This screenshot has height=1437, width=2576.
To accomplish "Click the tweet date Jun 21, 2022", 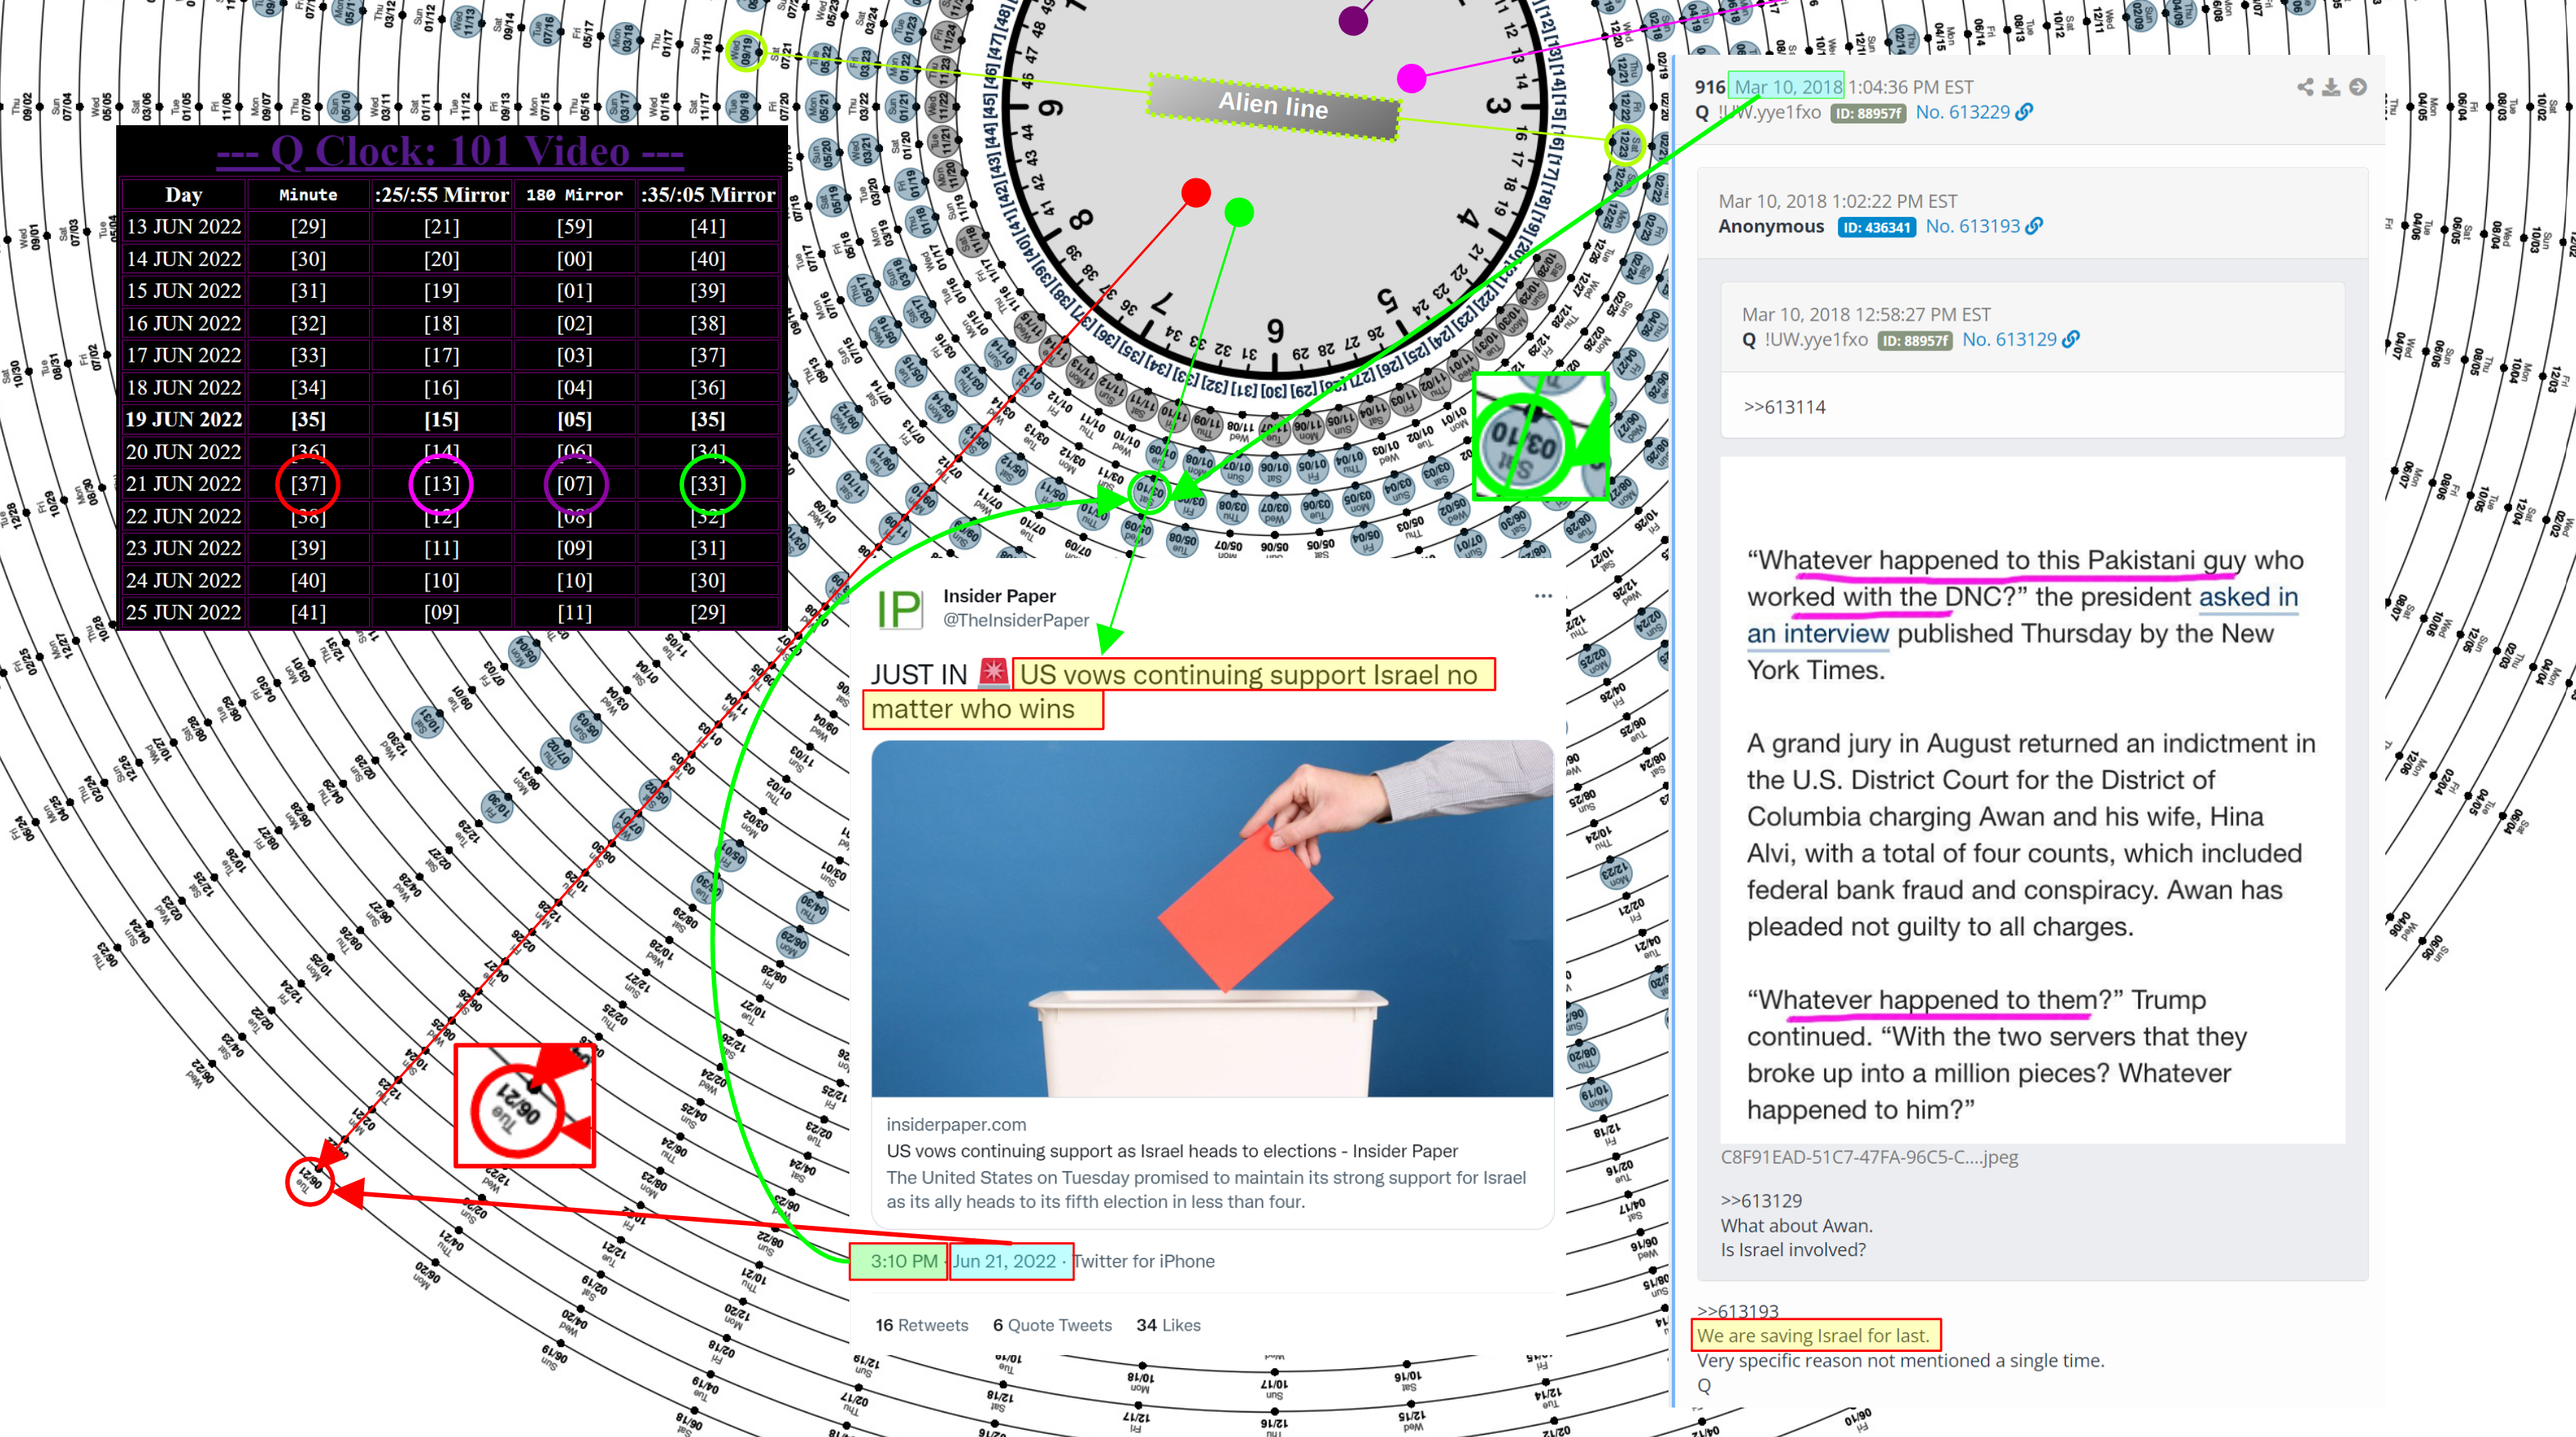I will coord(1004,1261).
